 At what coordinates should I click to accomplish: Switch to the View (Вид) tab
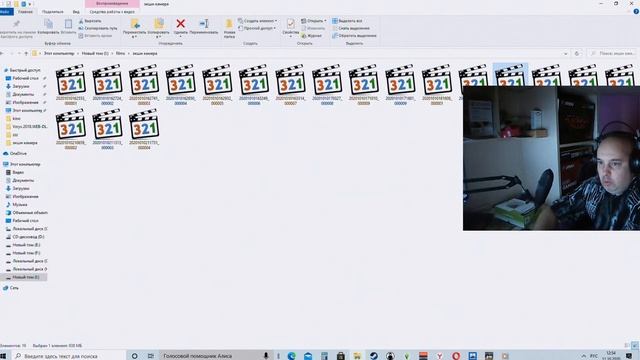pos(76,12)
